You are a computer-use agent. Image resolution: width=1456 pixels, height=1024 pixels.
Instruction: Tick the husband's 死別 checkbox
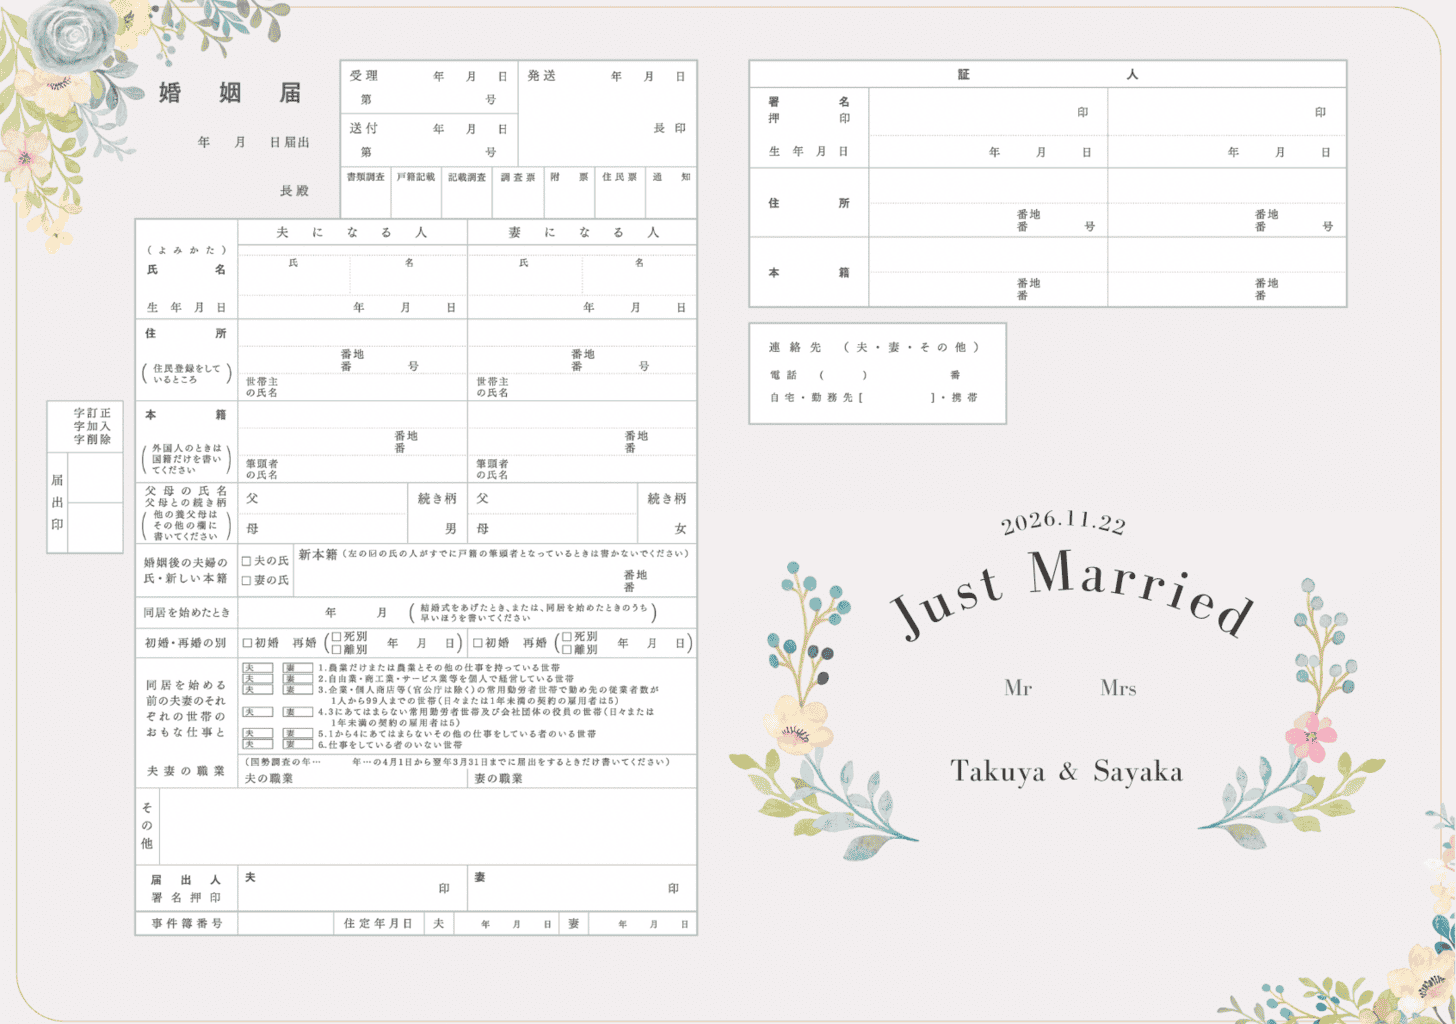tap(337, 637)
